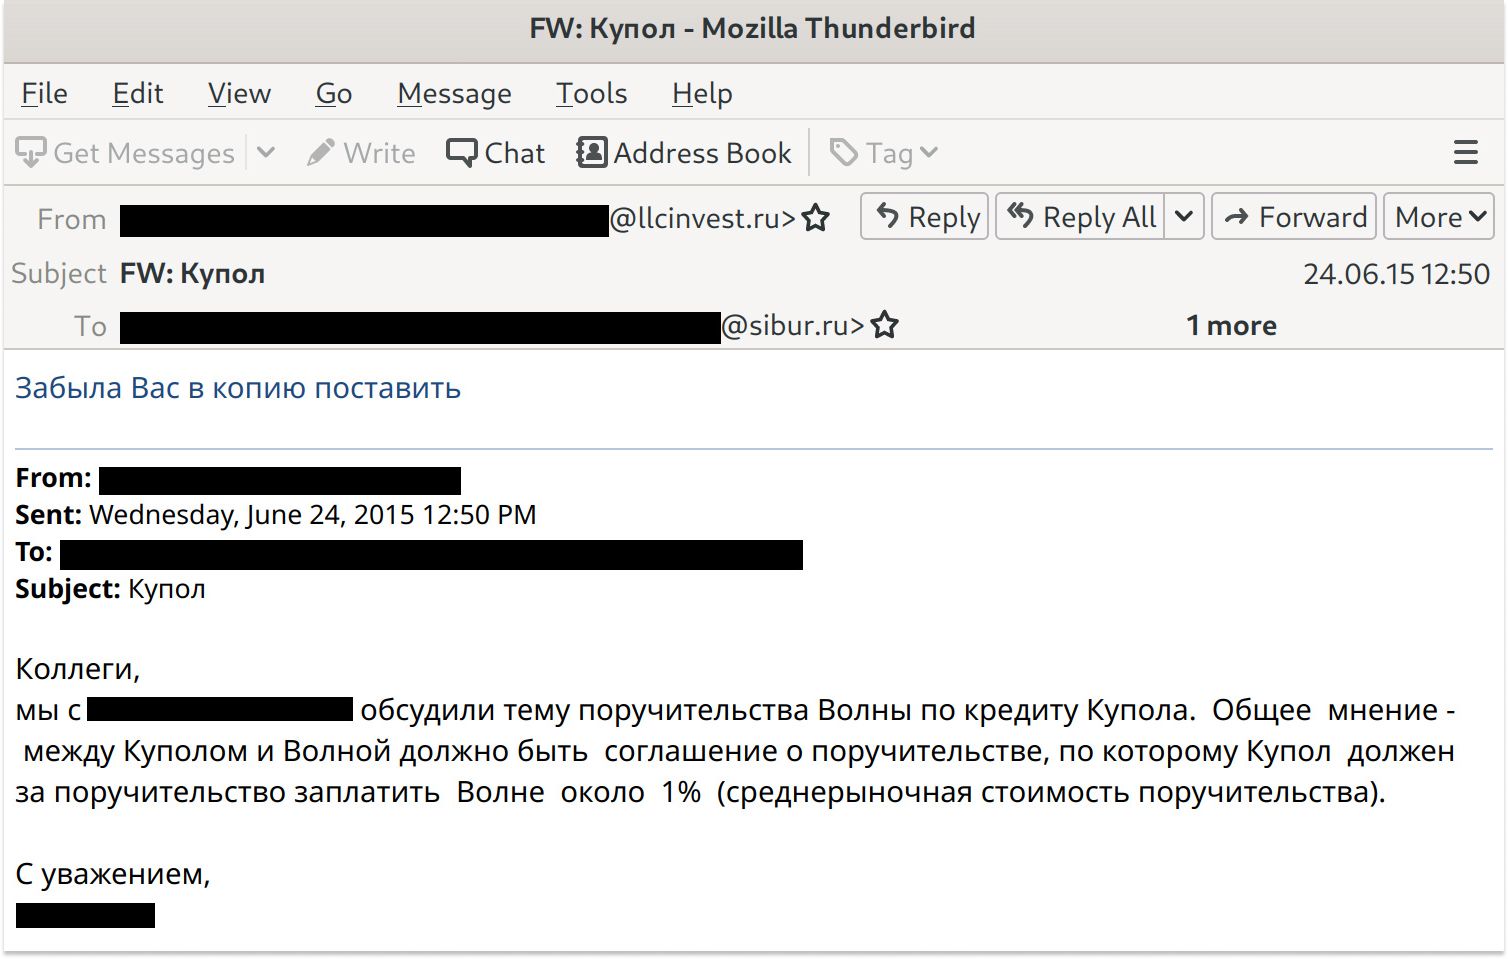This screenshot has width=1508, height=959.
Task: Open Chat from the toolbar
Action: click(x=496, y=153)
